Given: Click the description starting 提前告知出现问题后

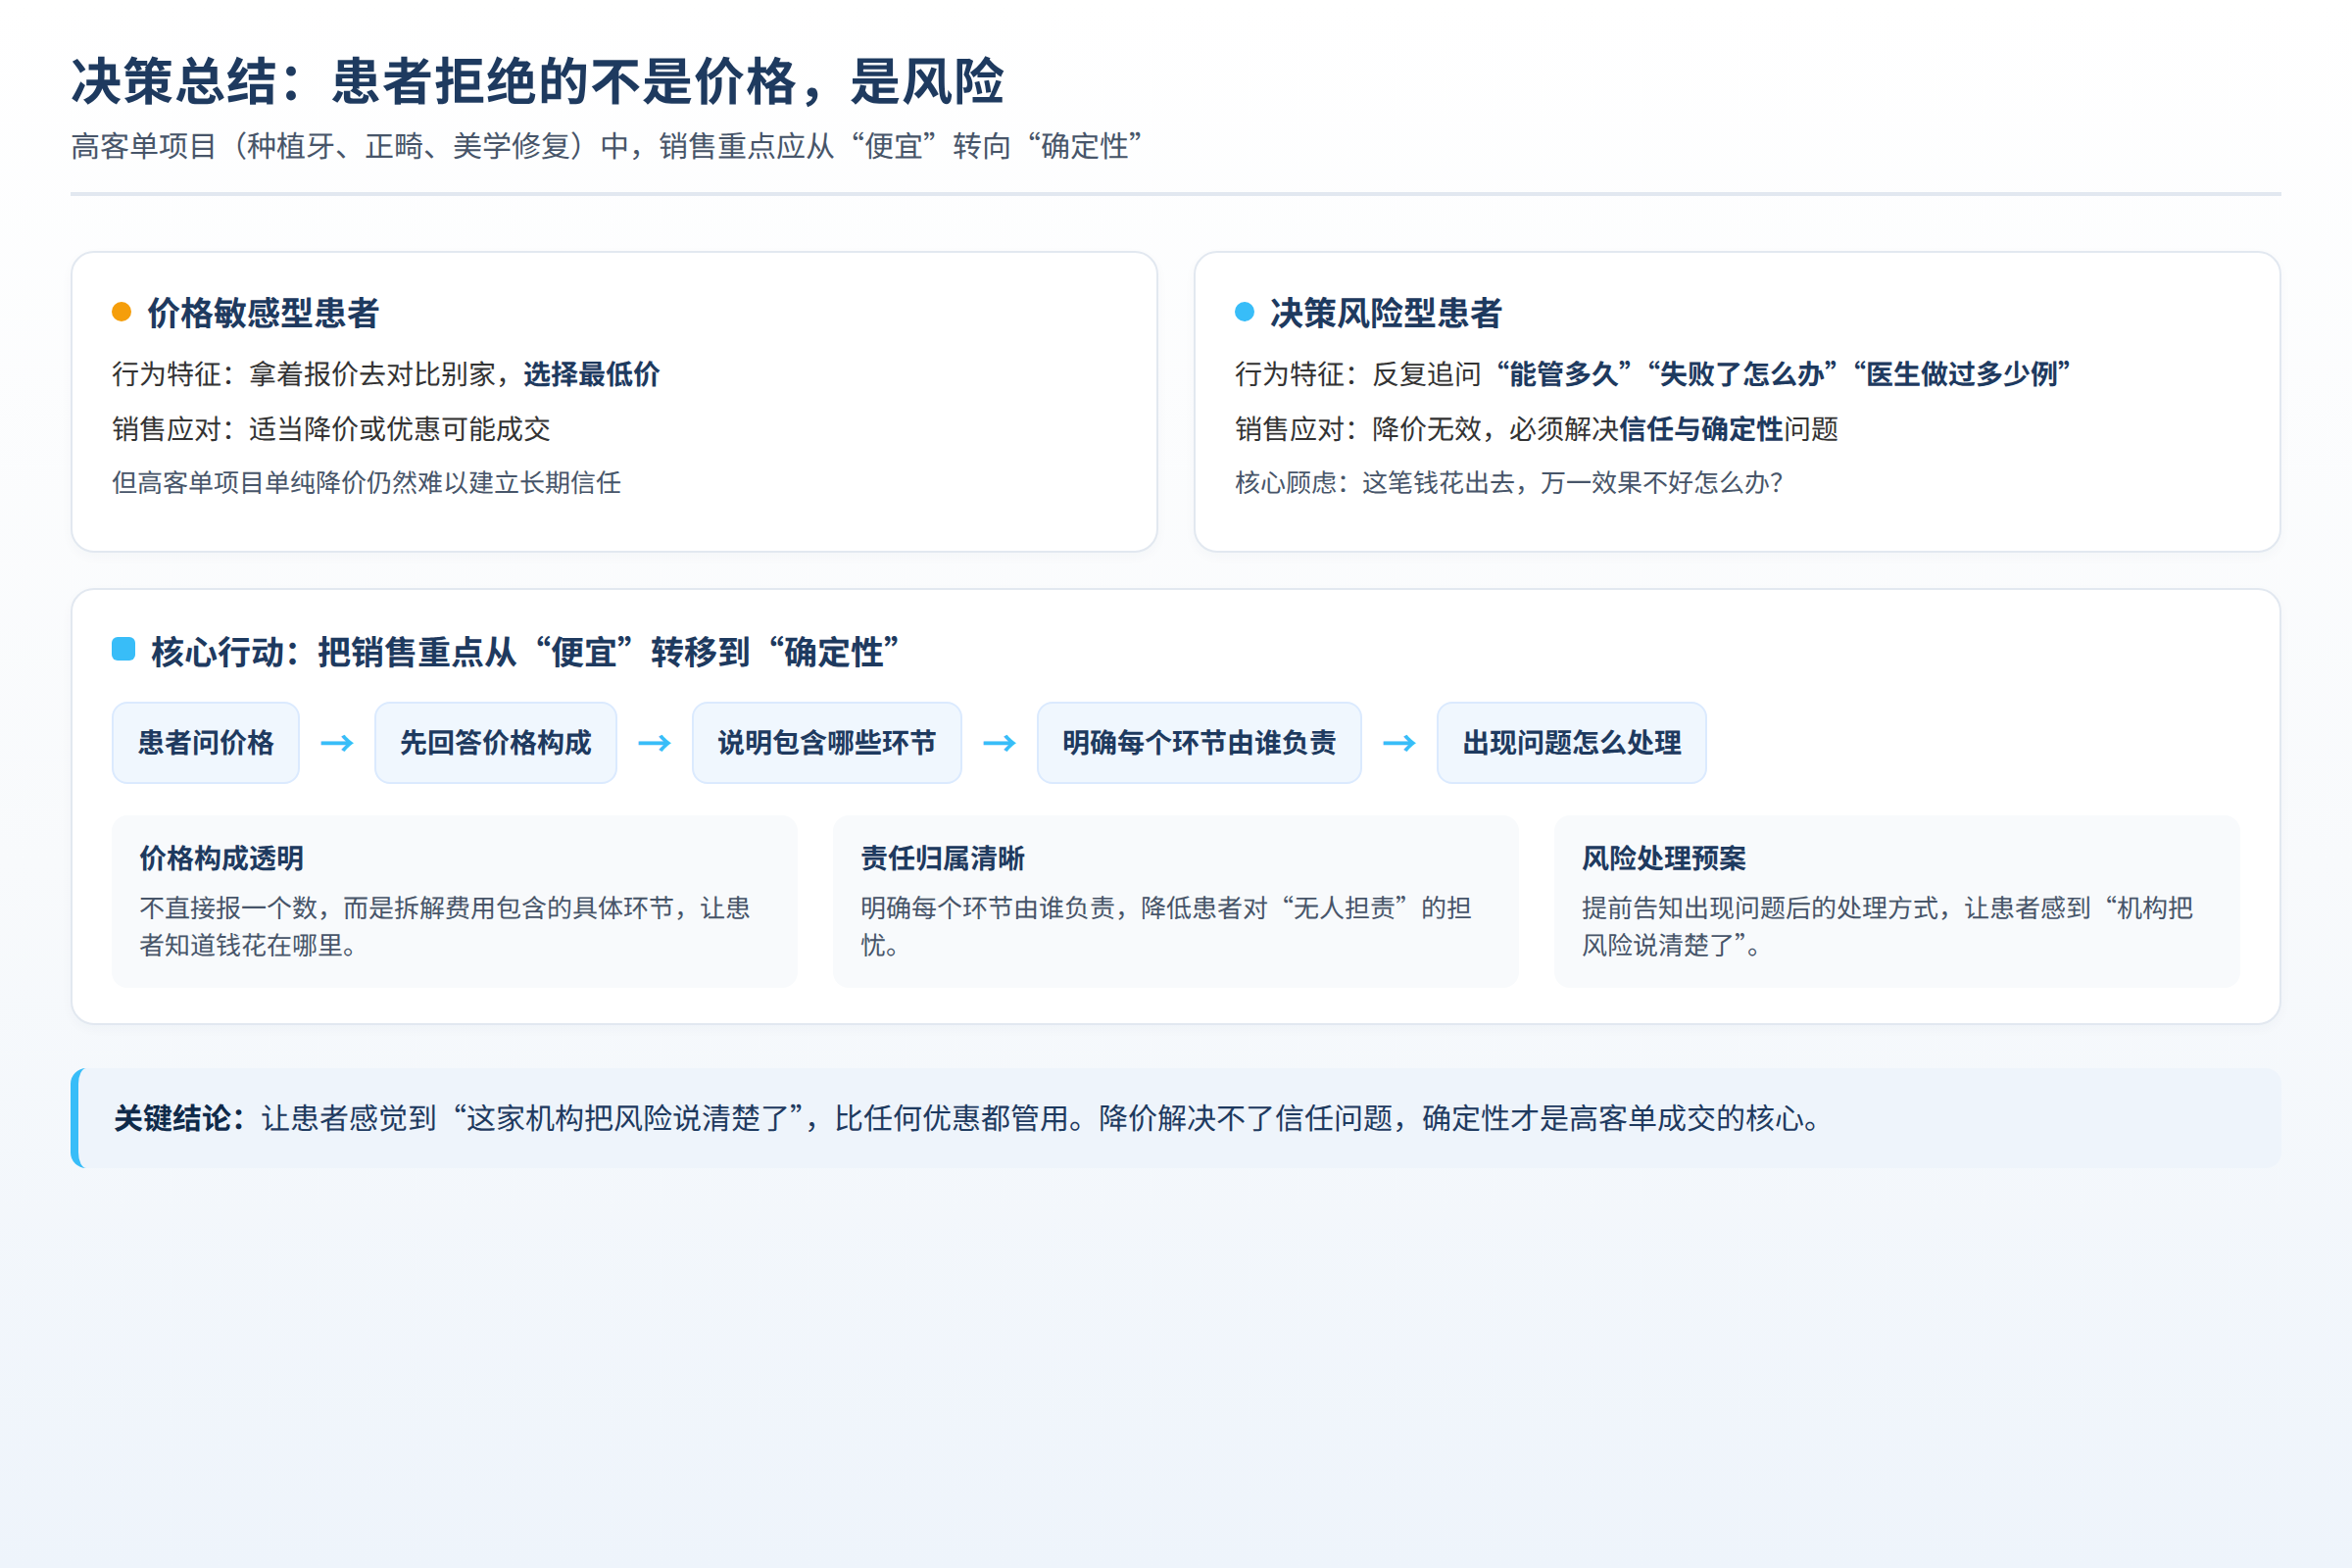Looking at the screenshot, I should coord(1888,926).
